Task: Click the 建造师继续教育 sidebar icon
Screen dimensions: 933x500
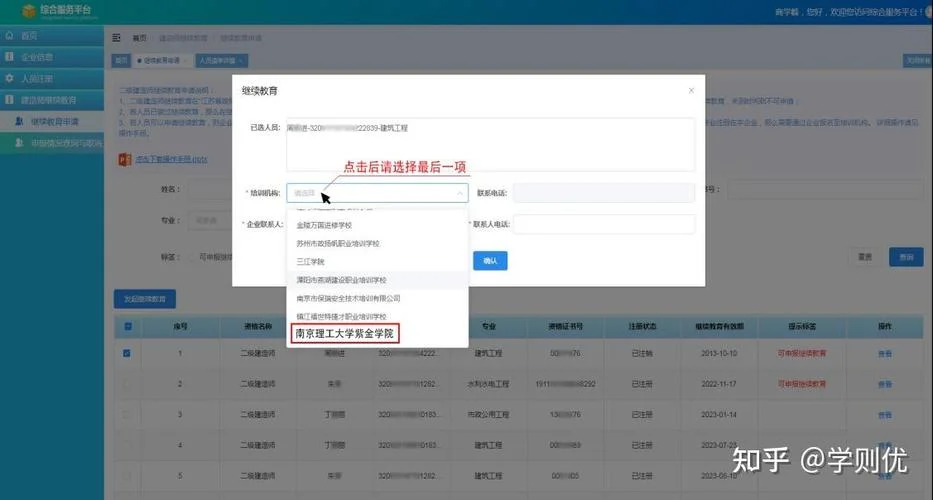Action: (x=10, y=99)
